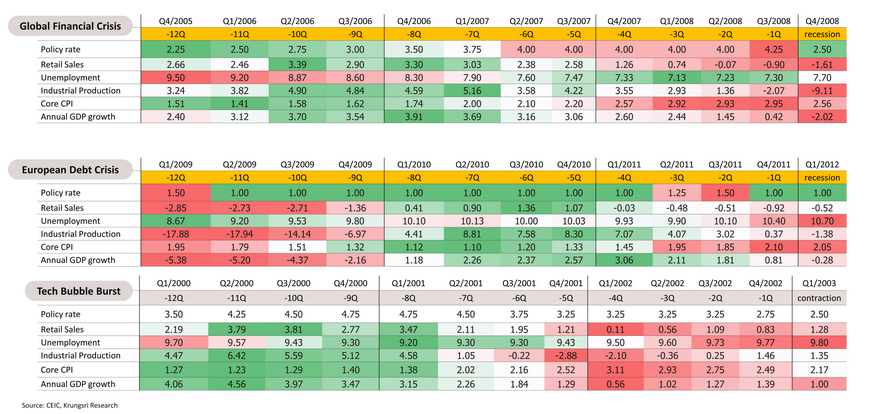Select the red -17.88 Industrial Production cell
The width and height of the screenshot is (870, 414).
pyautogui.click(x=176, y=234)
